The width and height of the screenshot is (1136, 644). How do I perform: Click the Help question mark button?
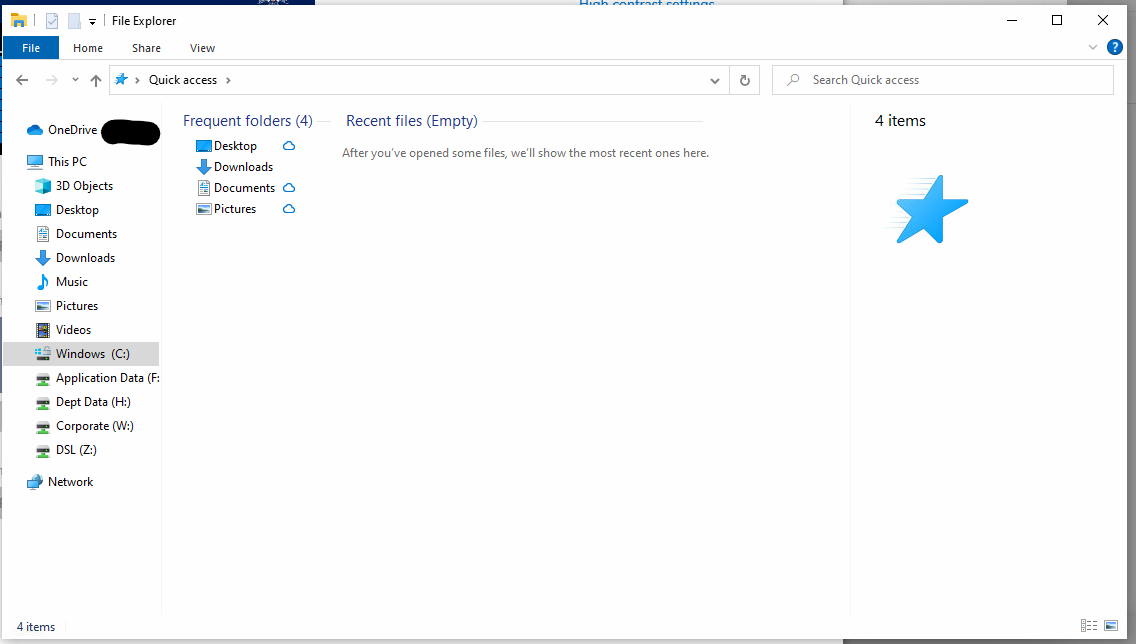tap(1115, 47)
